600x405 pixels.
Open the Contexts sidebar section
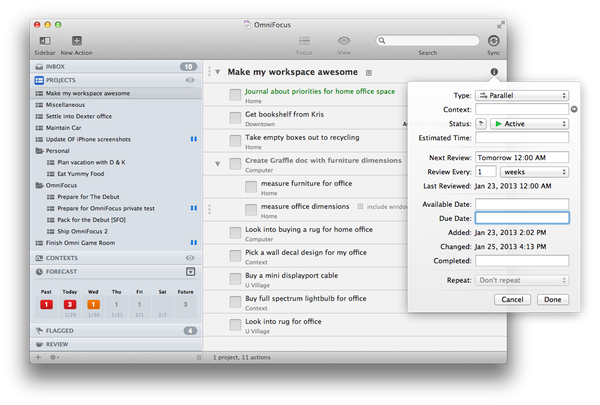(x=116, y=258)
